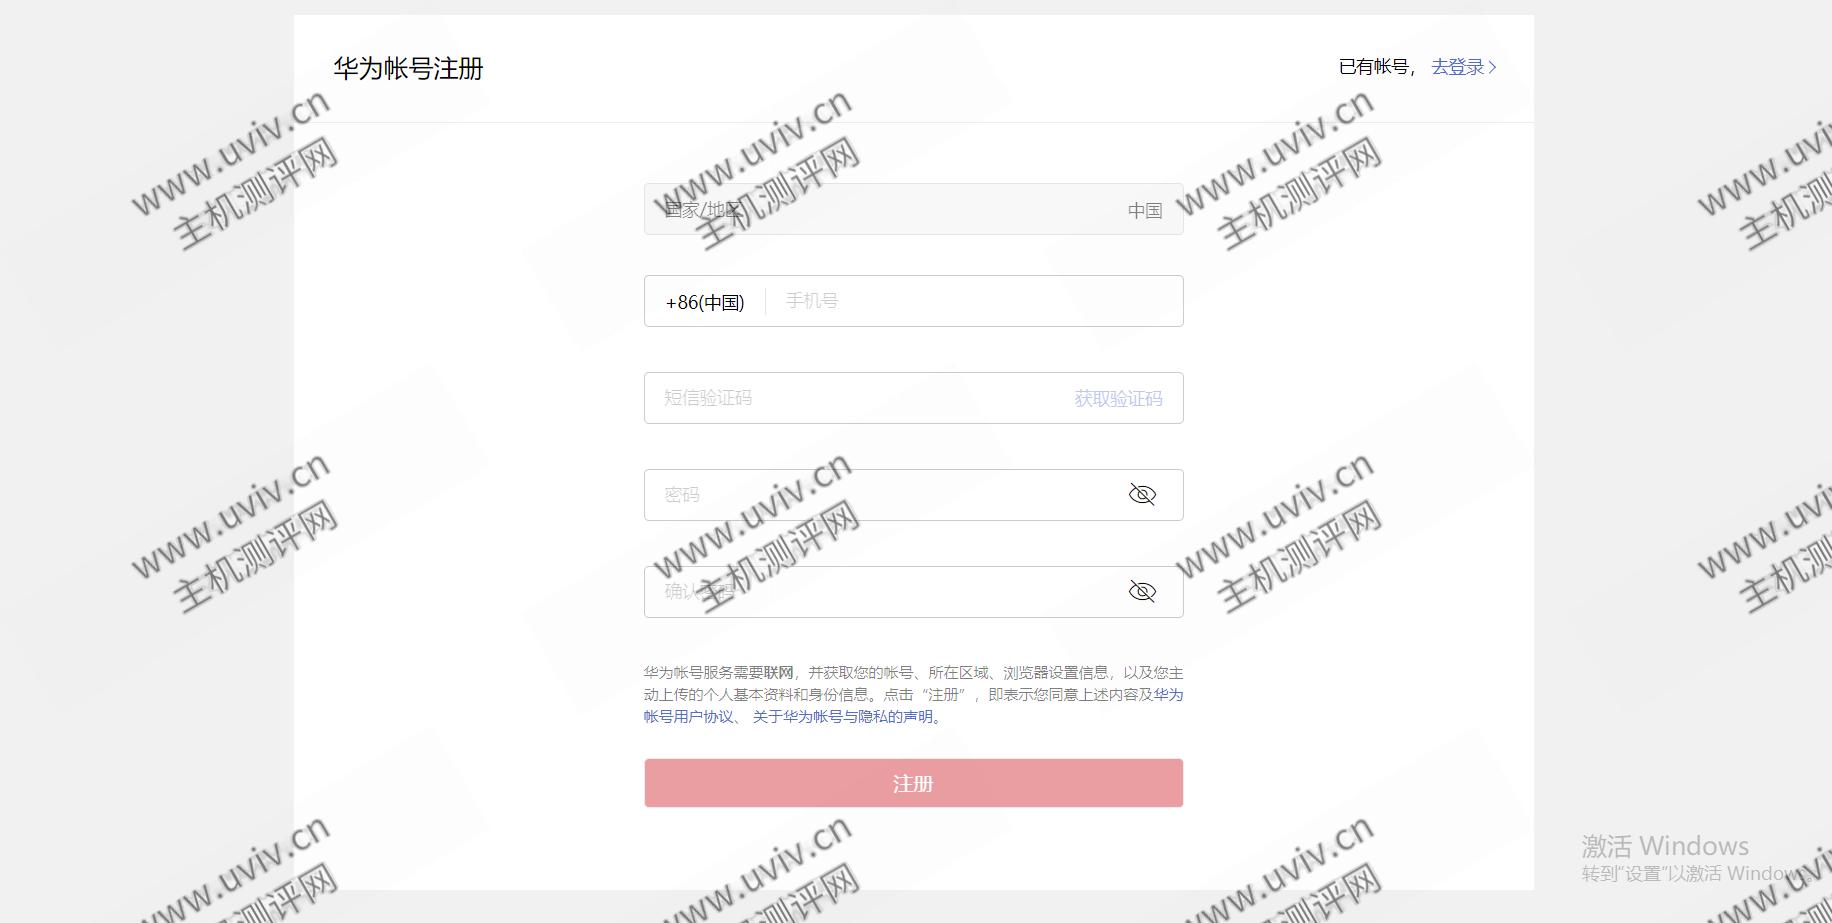Open the +86(中国) country code dropdown
Screen dimensions: 1832x923
705,302
